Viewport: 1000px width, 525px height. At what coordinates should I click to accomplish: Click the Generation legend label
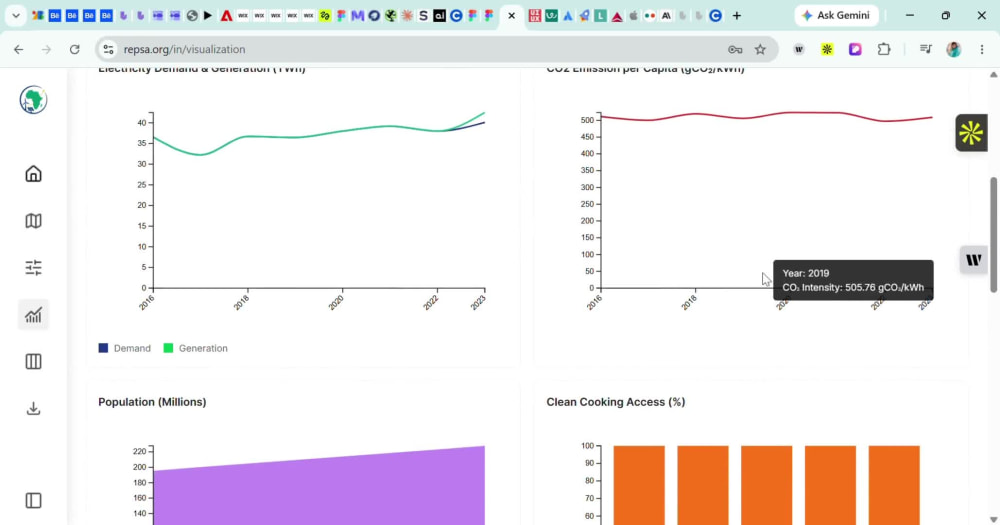point(203,348)
